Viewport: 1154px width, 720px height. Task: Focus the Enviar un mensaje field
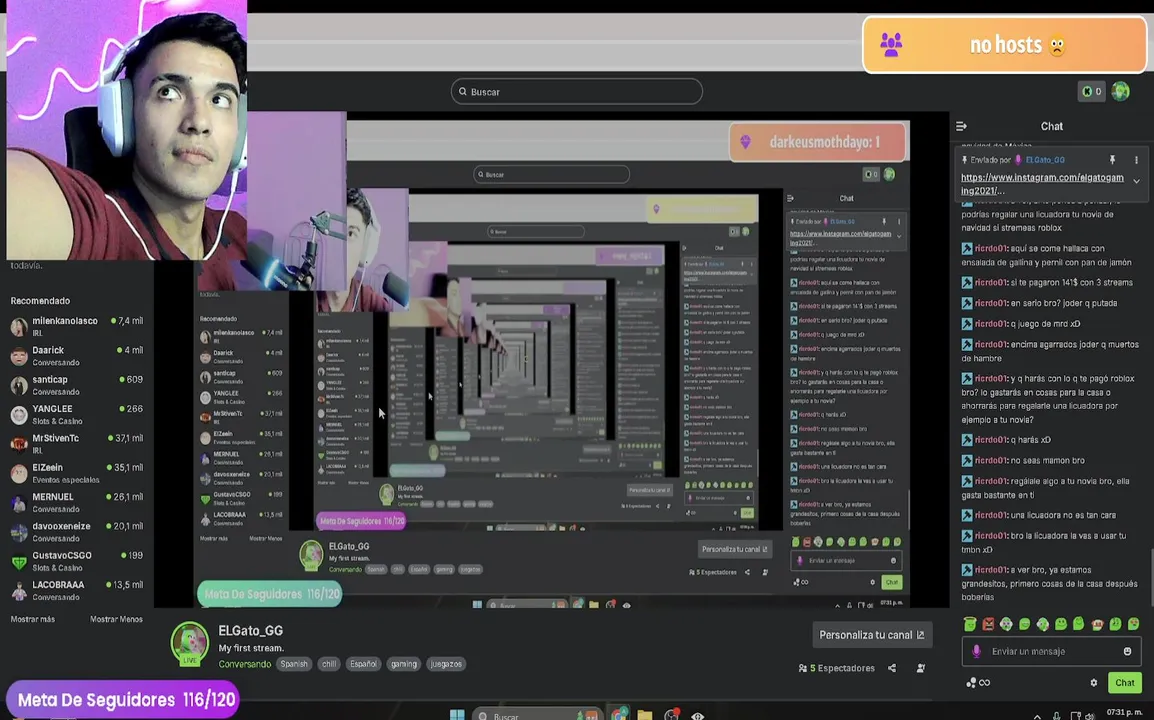1052,652
